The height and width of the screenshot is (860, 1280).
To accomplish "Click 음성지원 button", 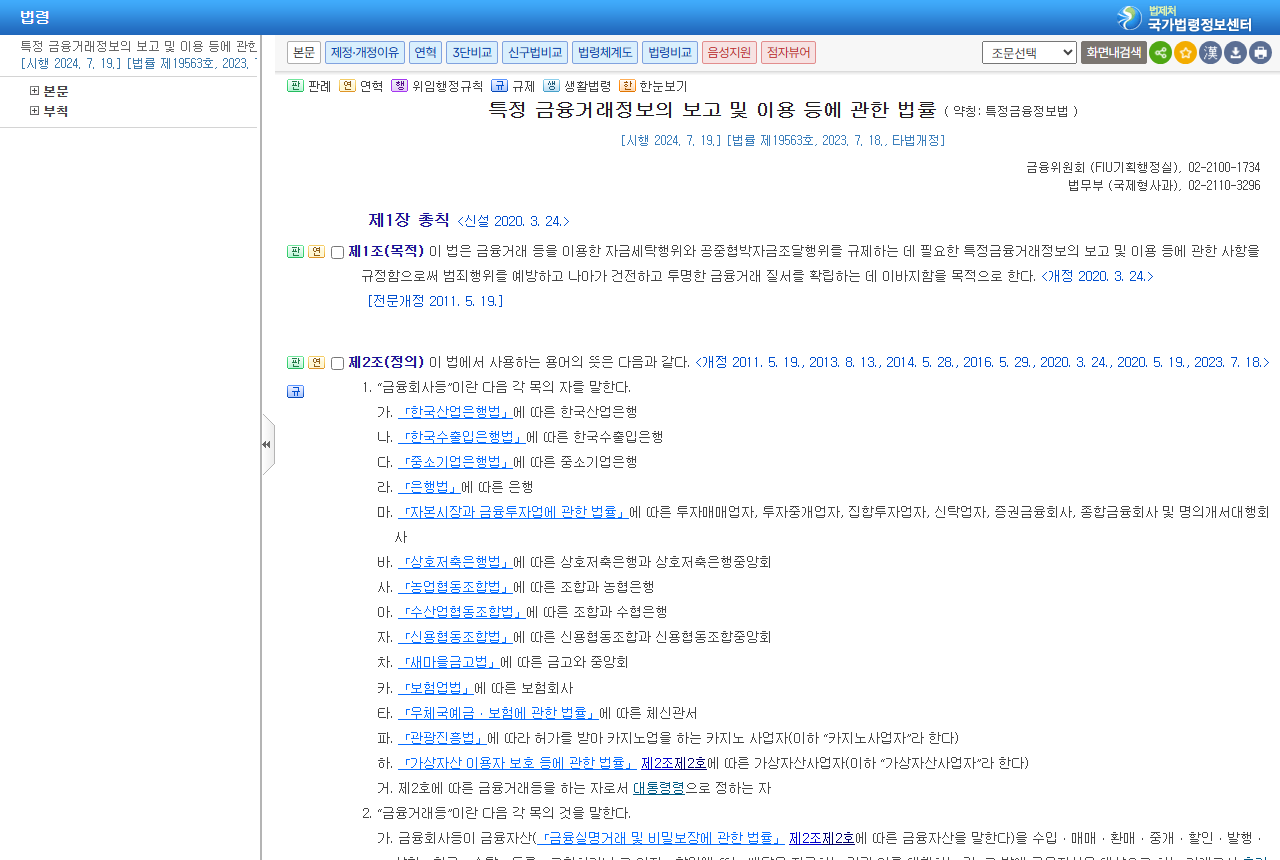I will point(729,52).
